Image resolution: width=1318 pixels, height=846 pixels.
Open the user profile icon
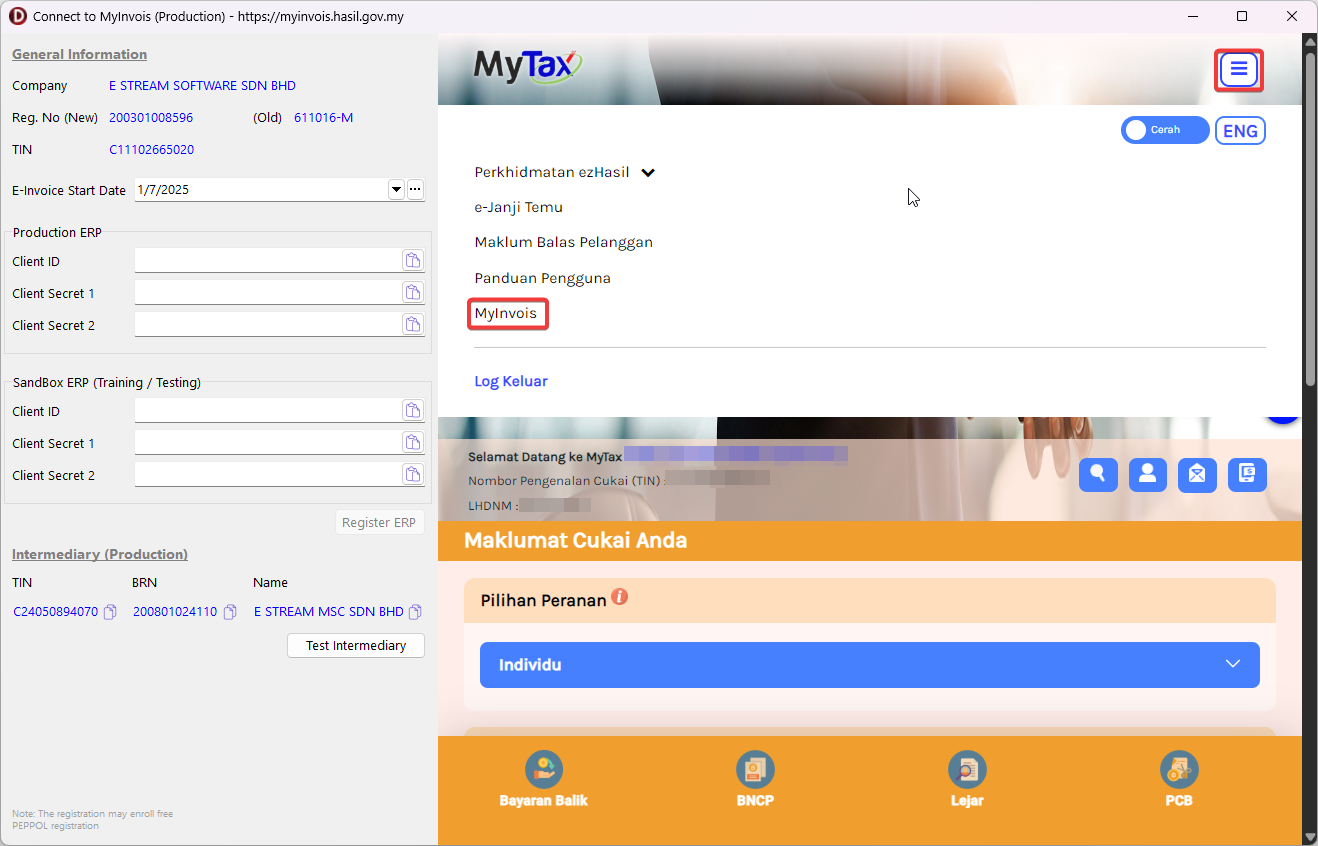tap(1148, 475)
